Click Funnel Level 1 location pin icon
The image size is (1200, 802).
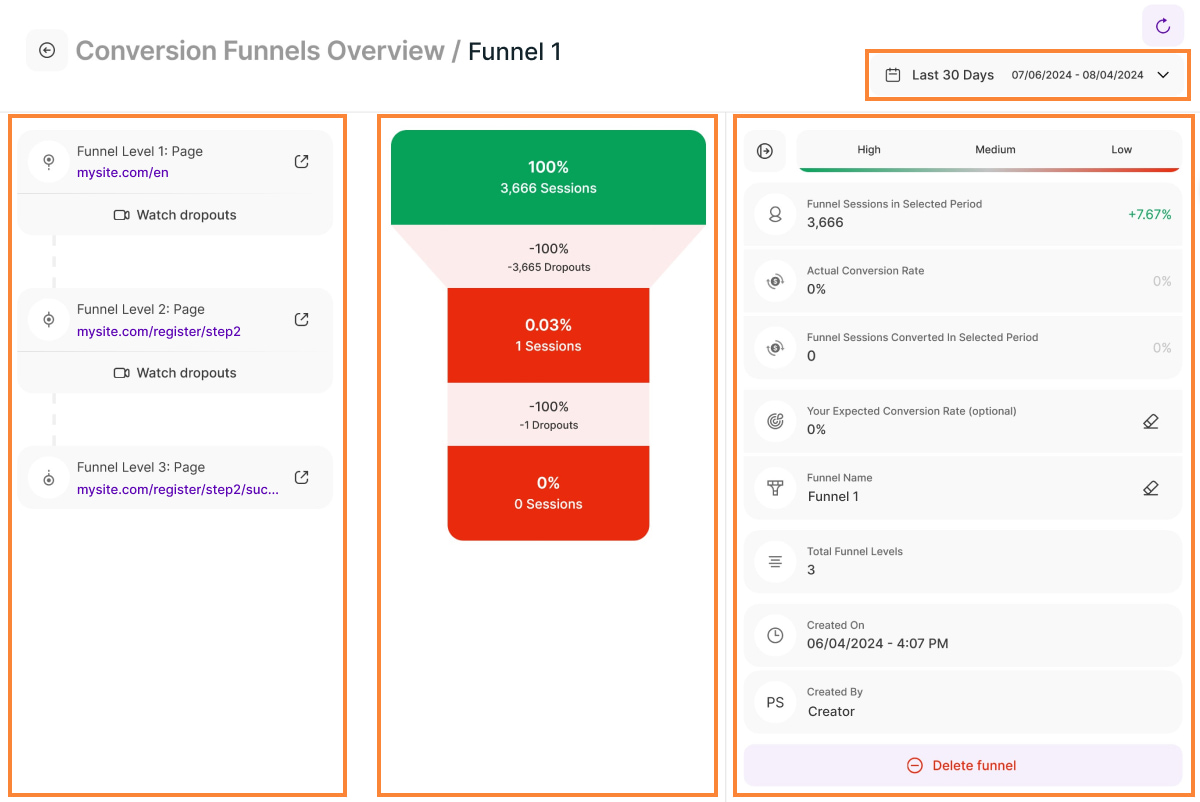point(48,161)
